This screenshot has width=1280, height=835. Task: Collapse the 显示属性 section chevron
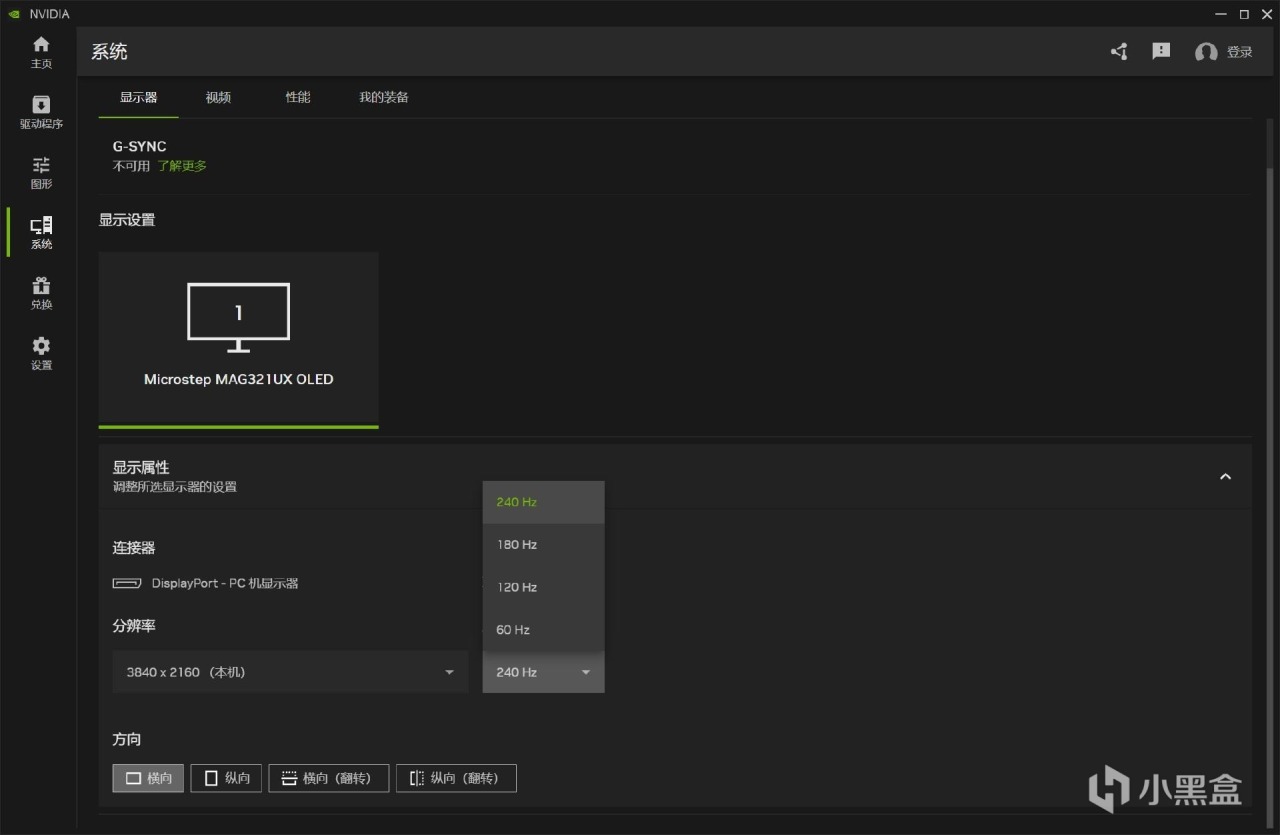(x=1225, y=477)
